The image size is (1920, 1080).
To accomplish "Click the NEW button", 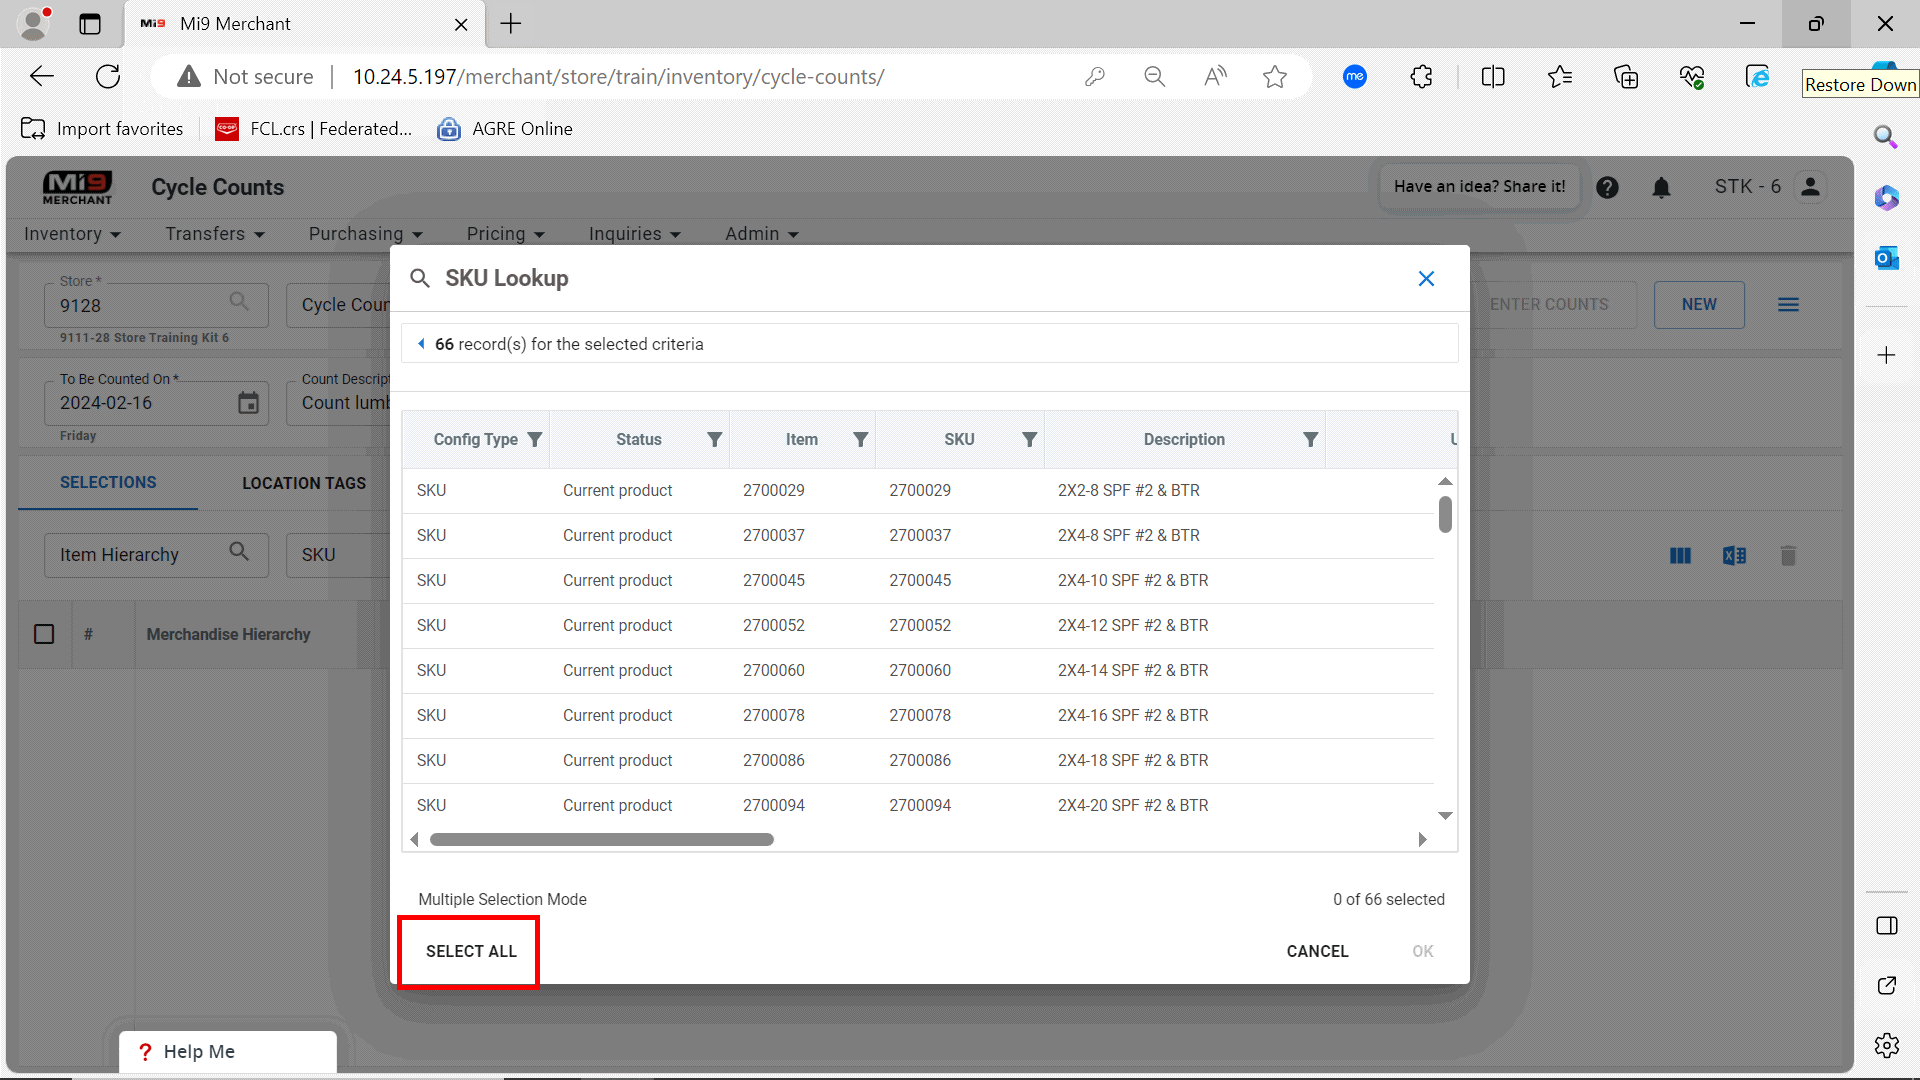I will tap(1699, 305).
